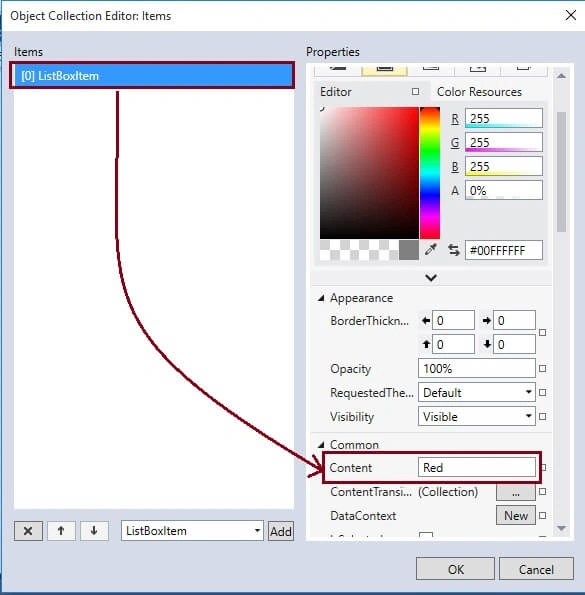Collapse the Common section
Screen dimensions: 585x595
[x=321, y=444]
